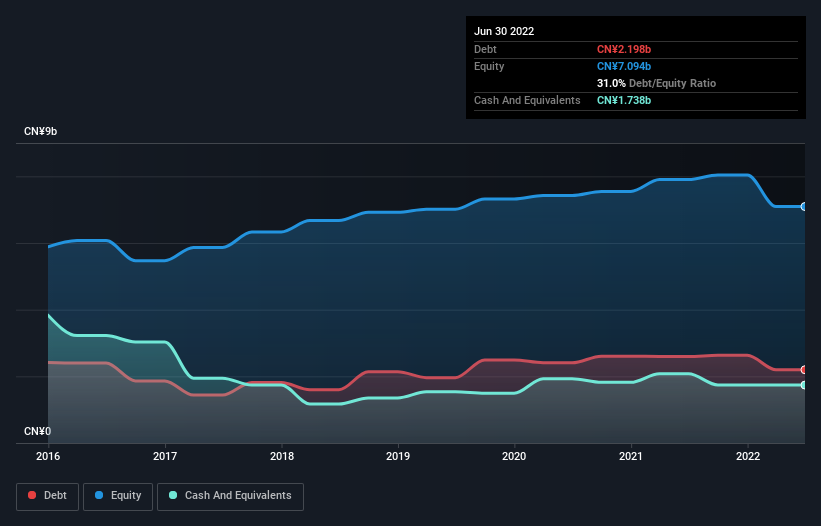The height and width of the screenshot is (526, 821).
Task: Click the 2016 x-axis label
Action: [x=48, y=456]
